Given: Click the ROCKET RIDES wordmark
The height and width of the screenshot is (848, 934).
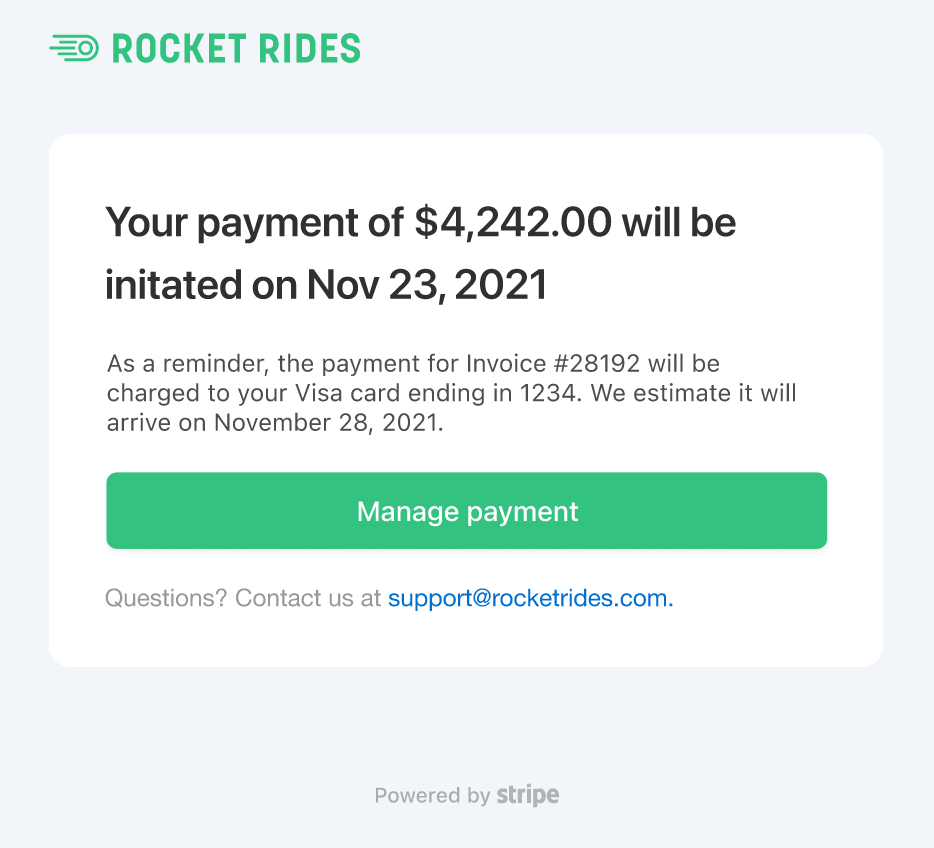Looking at the screenshot, I should (236, 48).
